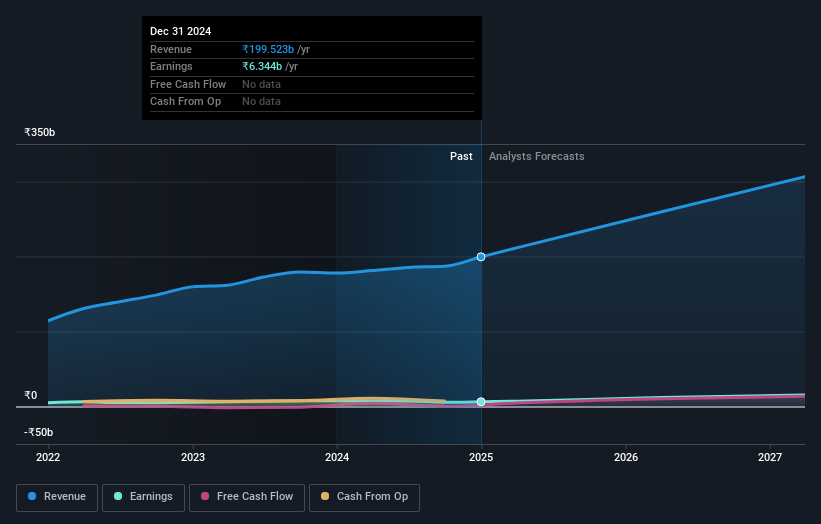This screenshot has width=821, height=524.
Task: Toggle the Revenue legend button
Action: tap(57, 497)
